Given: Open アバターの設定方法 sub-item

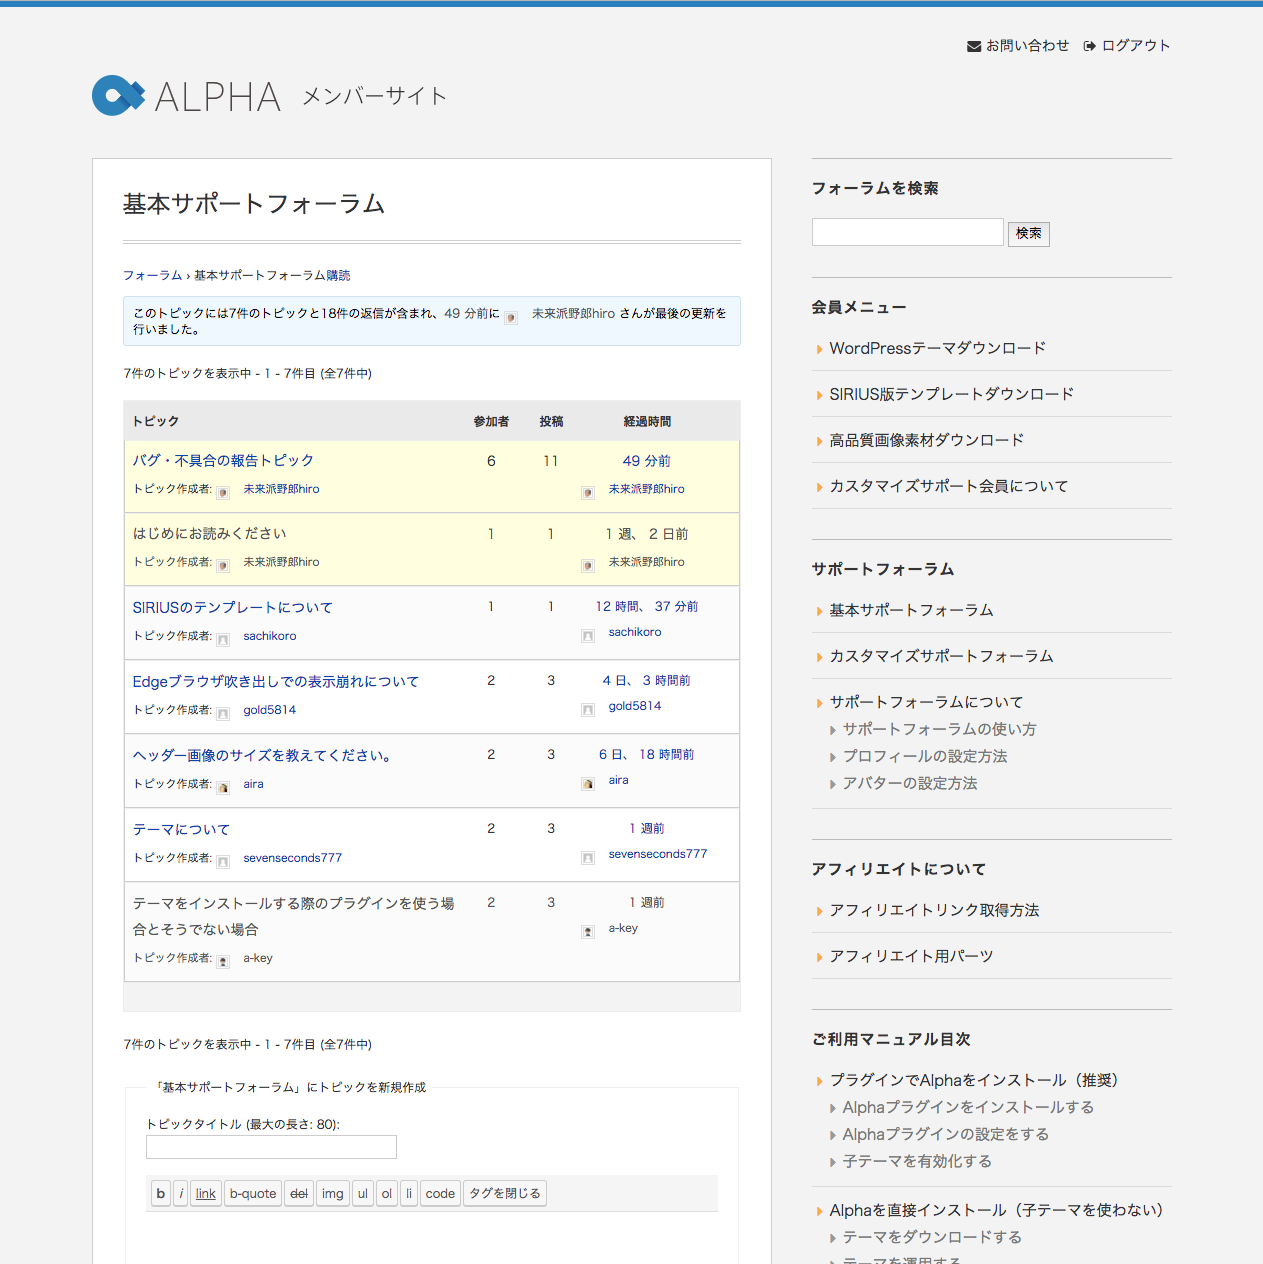Looking at the screenshot, I should click(909, 783).
